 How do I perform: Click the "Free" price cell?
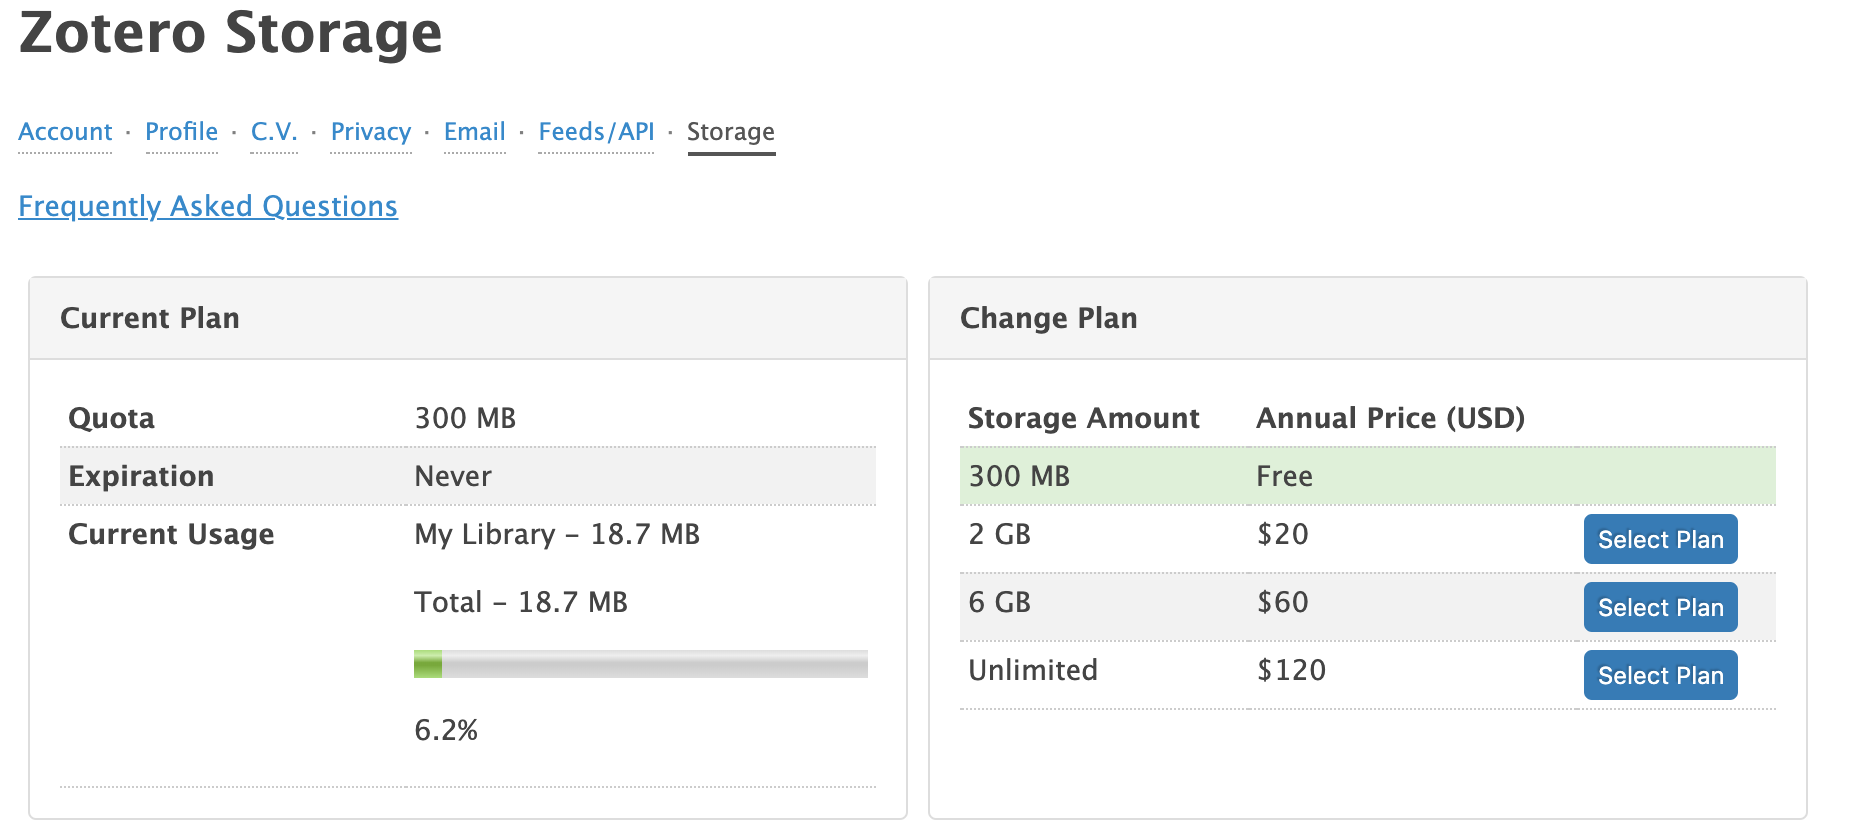(1284, 476)
